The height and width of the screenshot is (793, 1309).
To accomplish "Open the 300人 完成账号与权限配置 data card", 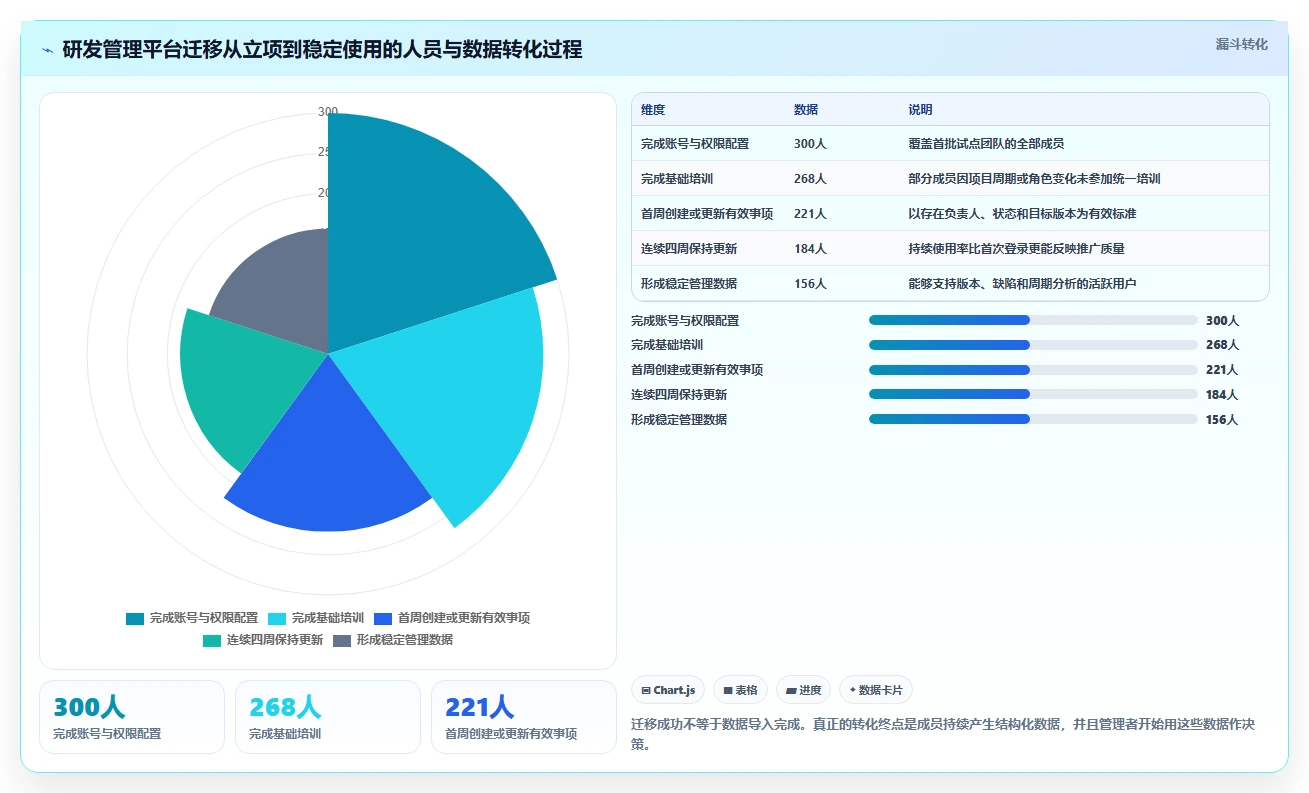I will pyautogui.click(x=132, y=717).
